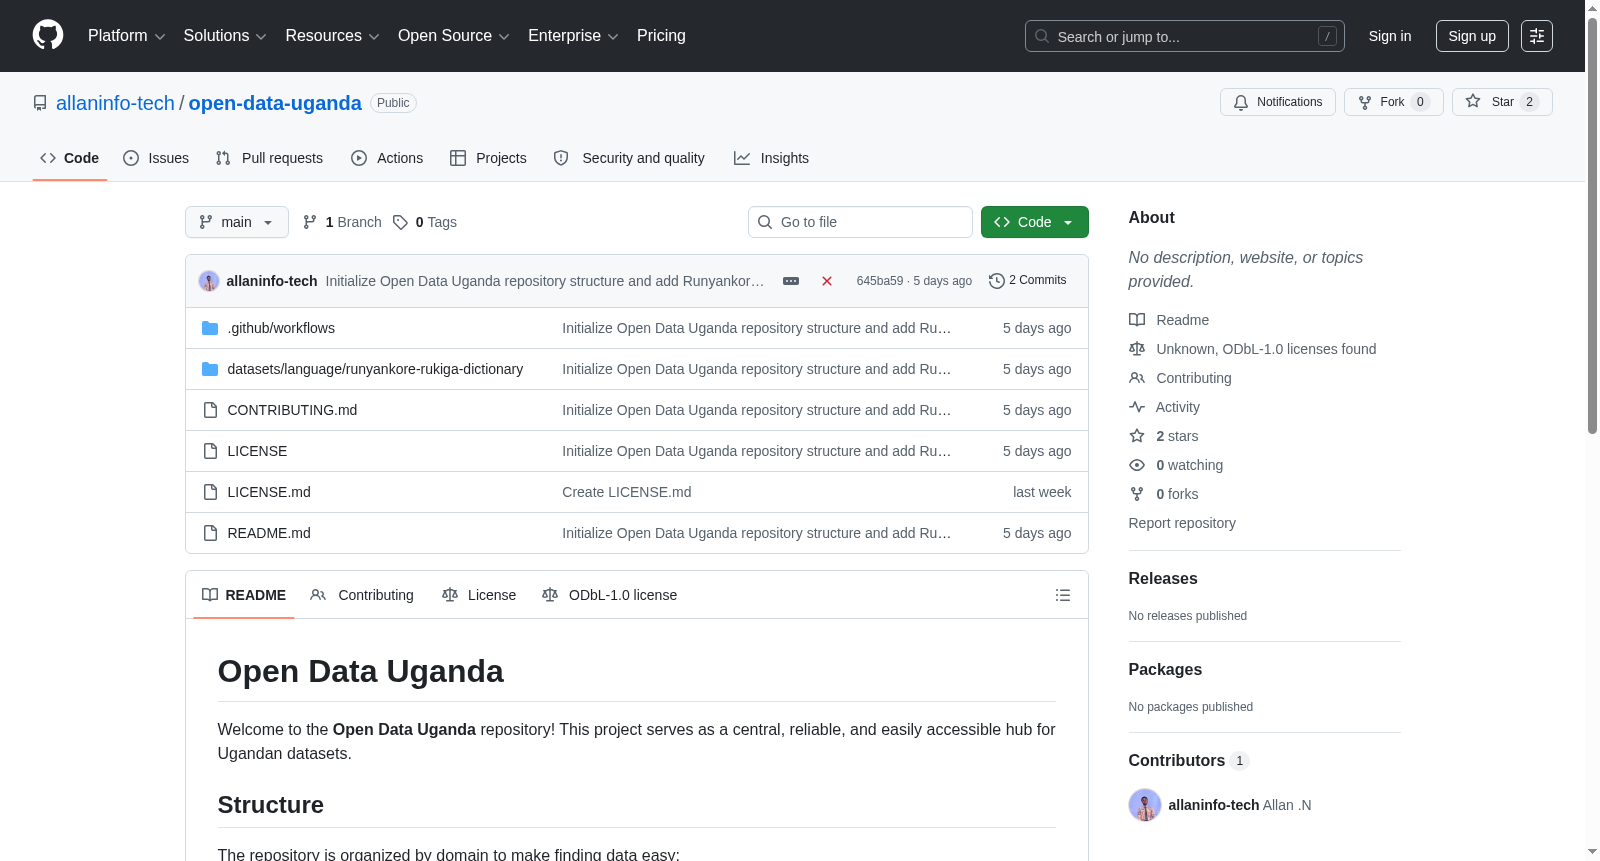This screenshot has height=861, width=1600.
Task: Click the star icon beside 2 stars
Action: [1137, 436]
